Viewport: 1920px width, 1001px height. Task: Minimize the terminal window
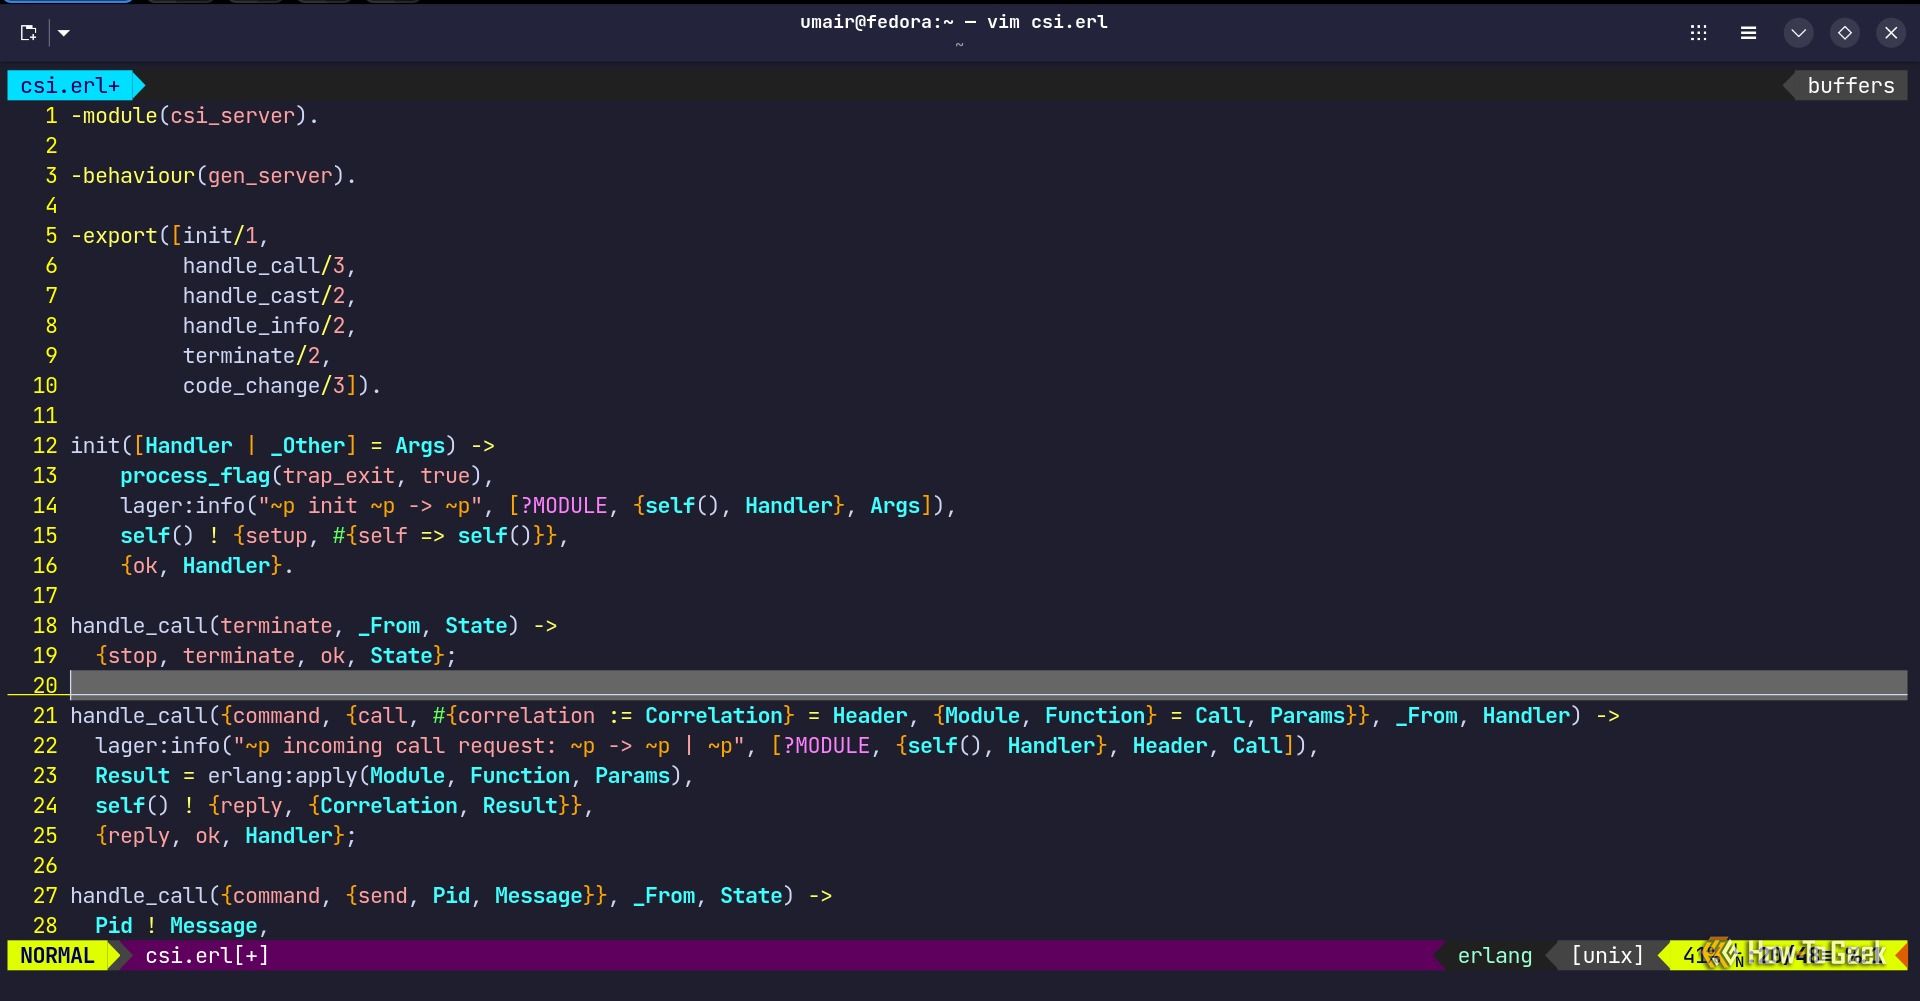(x=1798, y=33)
